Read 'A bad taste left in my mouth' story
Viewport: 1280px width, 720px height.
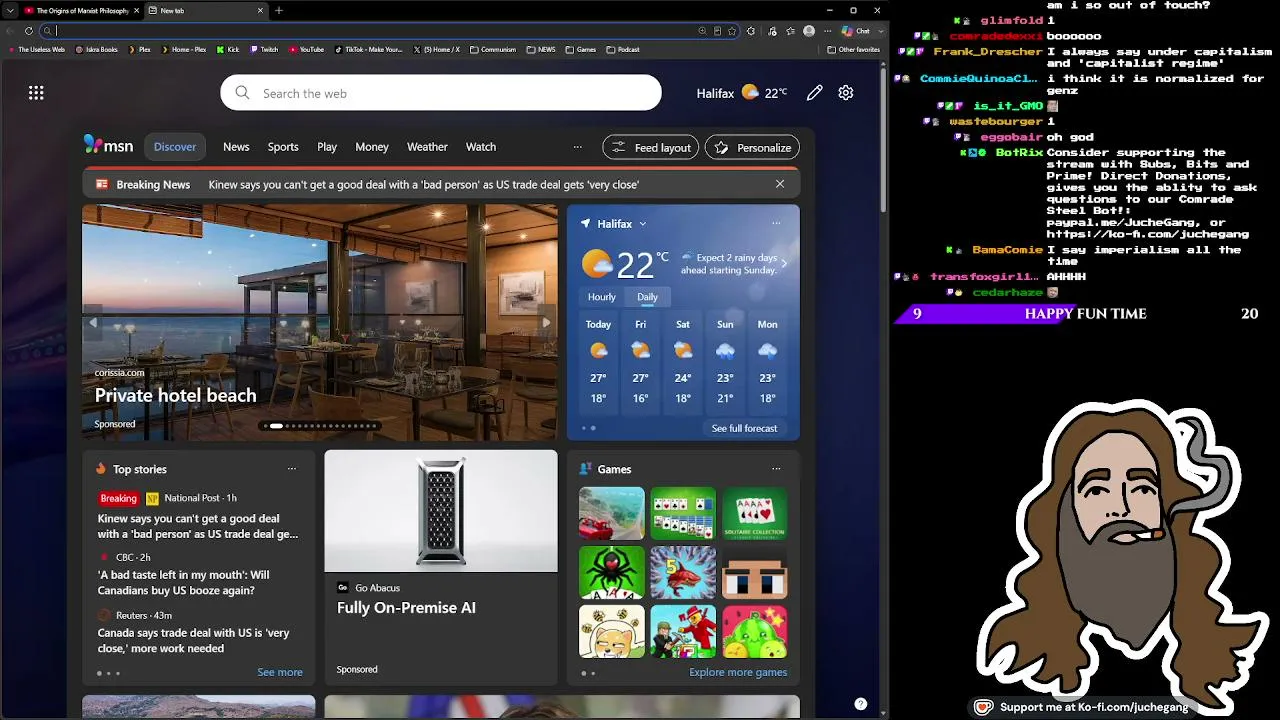click(x=183, y=582)
